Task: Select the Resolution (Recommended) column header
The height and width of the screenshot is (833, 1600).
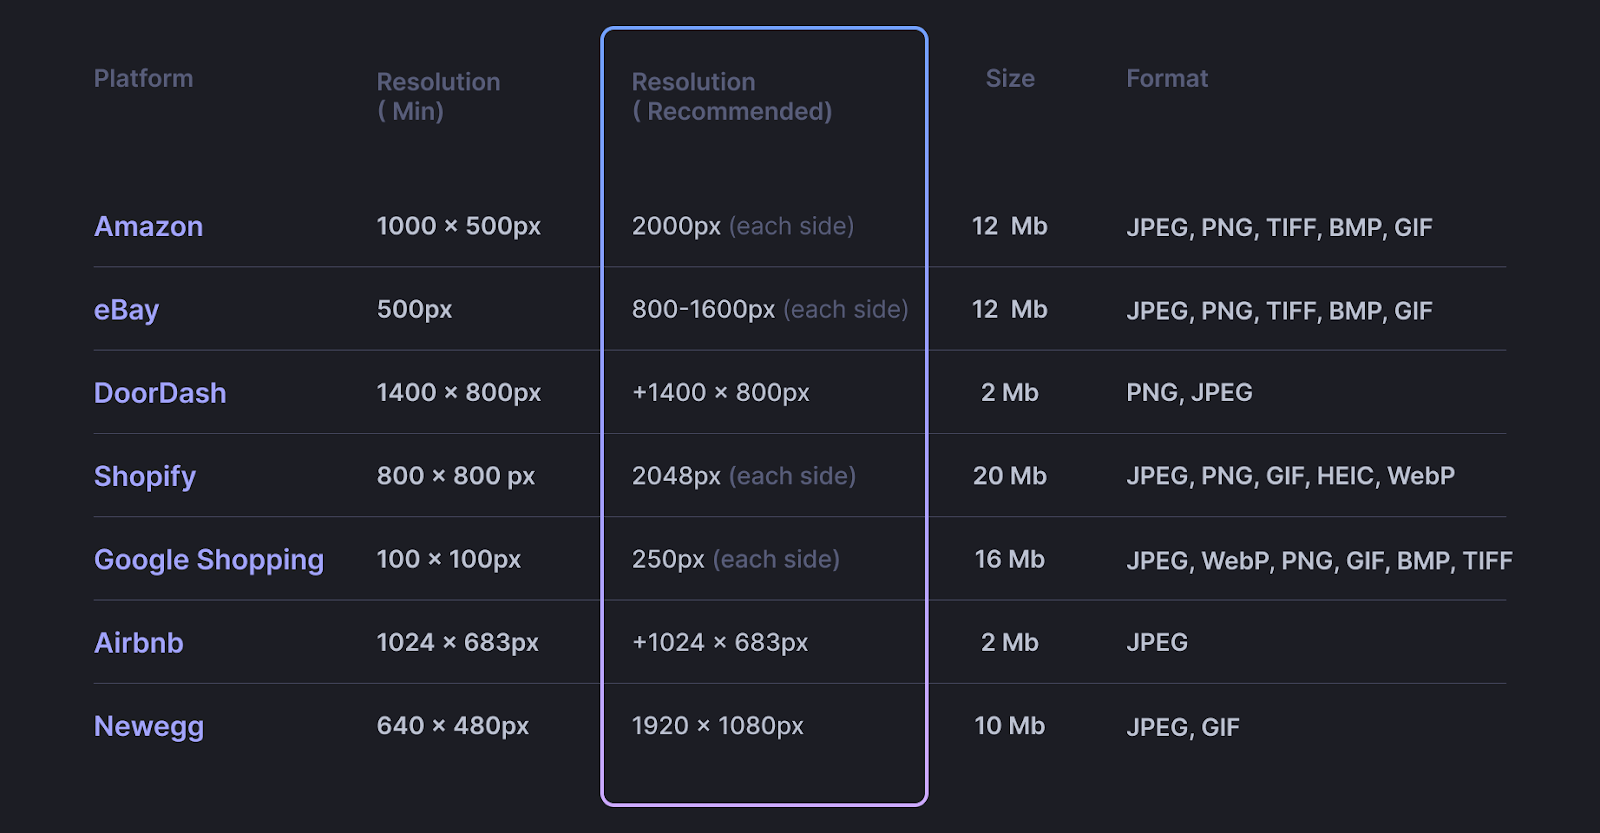Action: (x=731, y=96)
